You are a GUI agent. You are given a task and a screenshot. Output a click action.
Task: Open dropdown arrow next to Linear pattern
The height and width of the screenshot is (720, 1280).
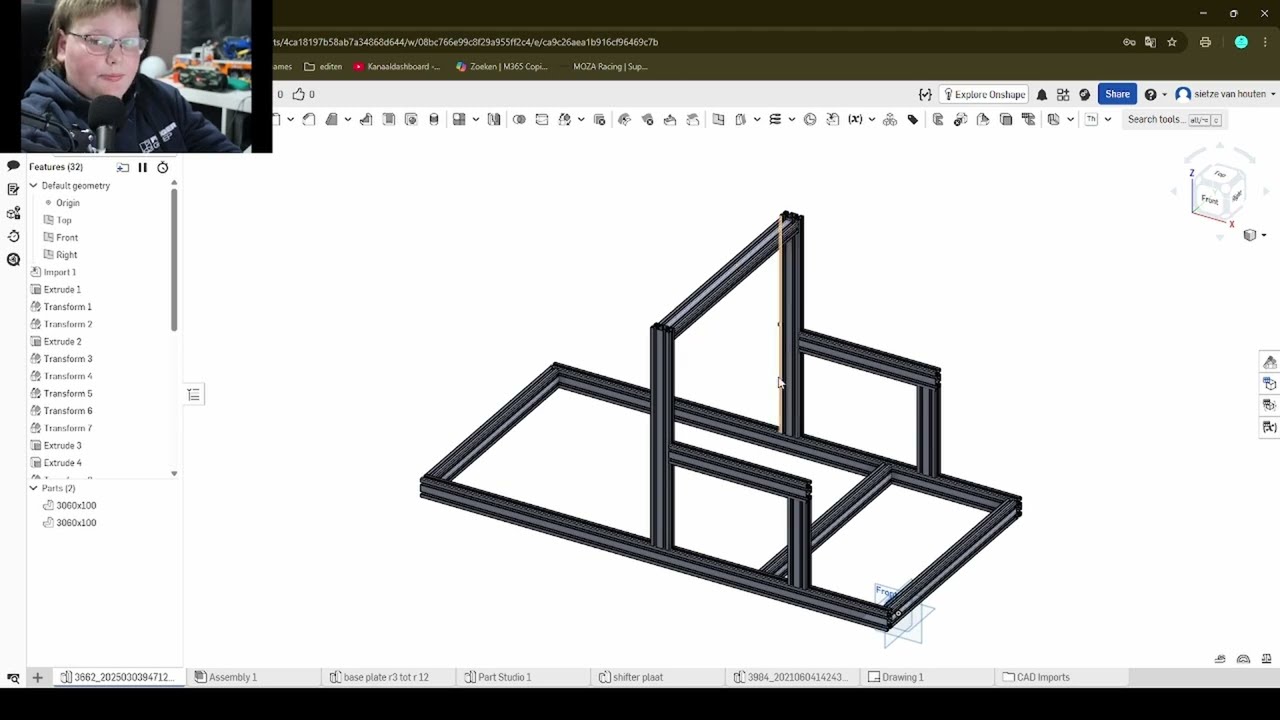(x=476, y=120)
